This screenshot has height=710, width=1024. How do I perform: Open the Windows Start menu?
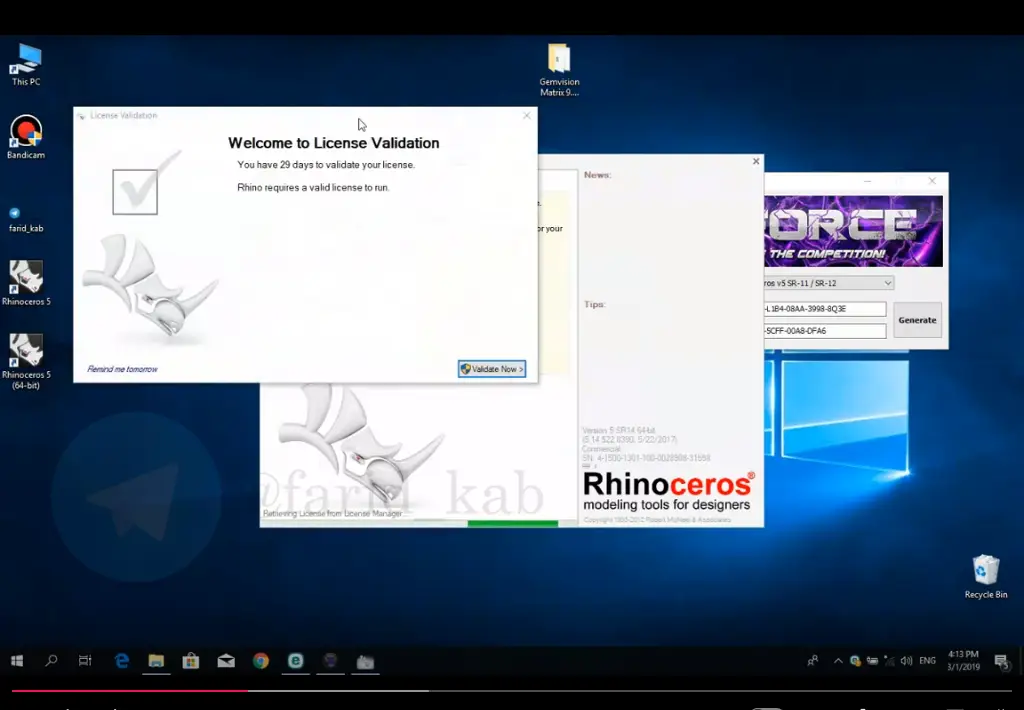tap(17, 661)
